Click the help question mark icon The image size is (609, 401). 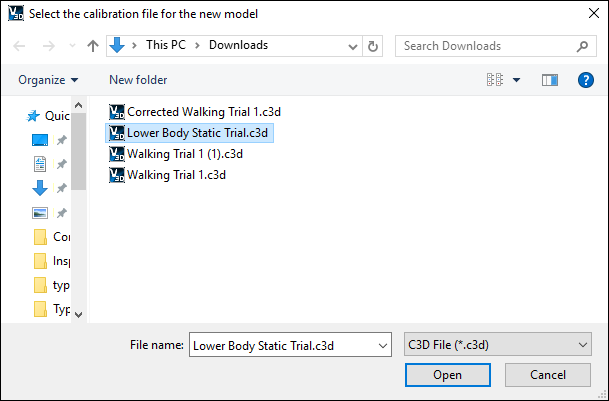coord(586,80)
